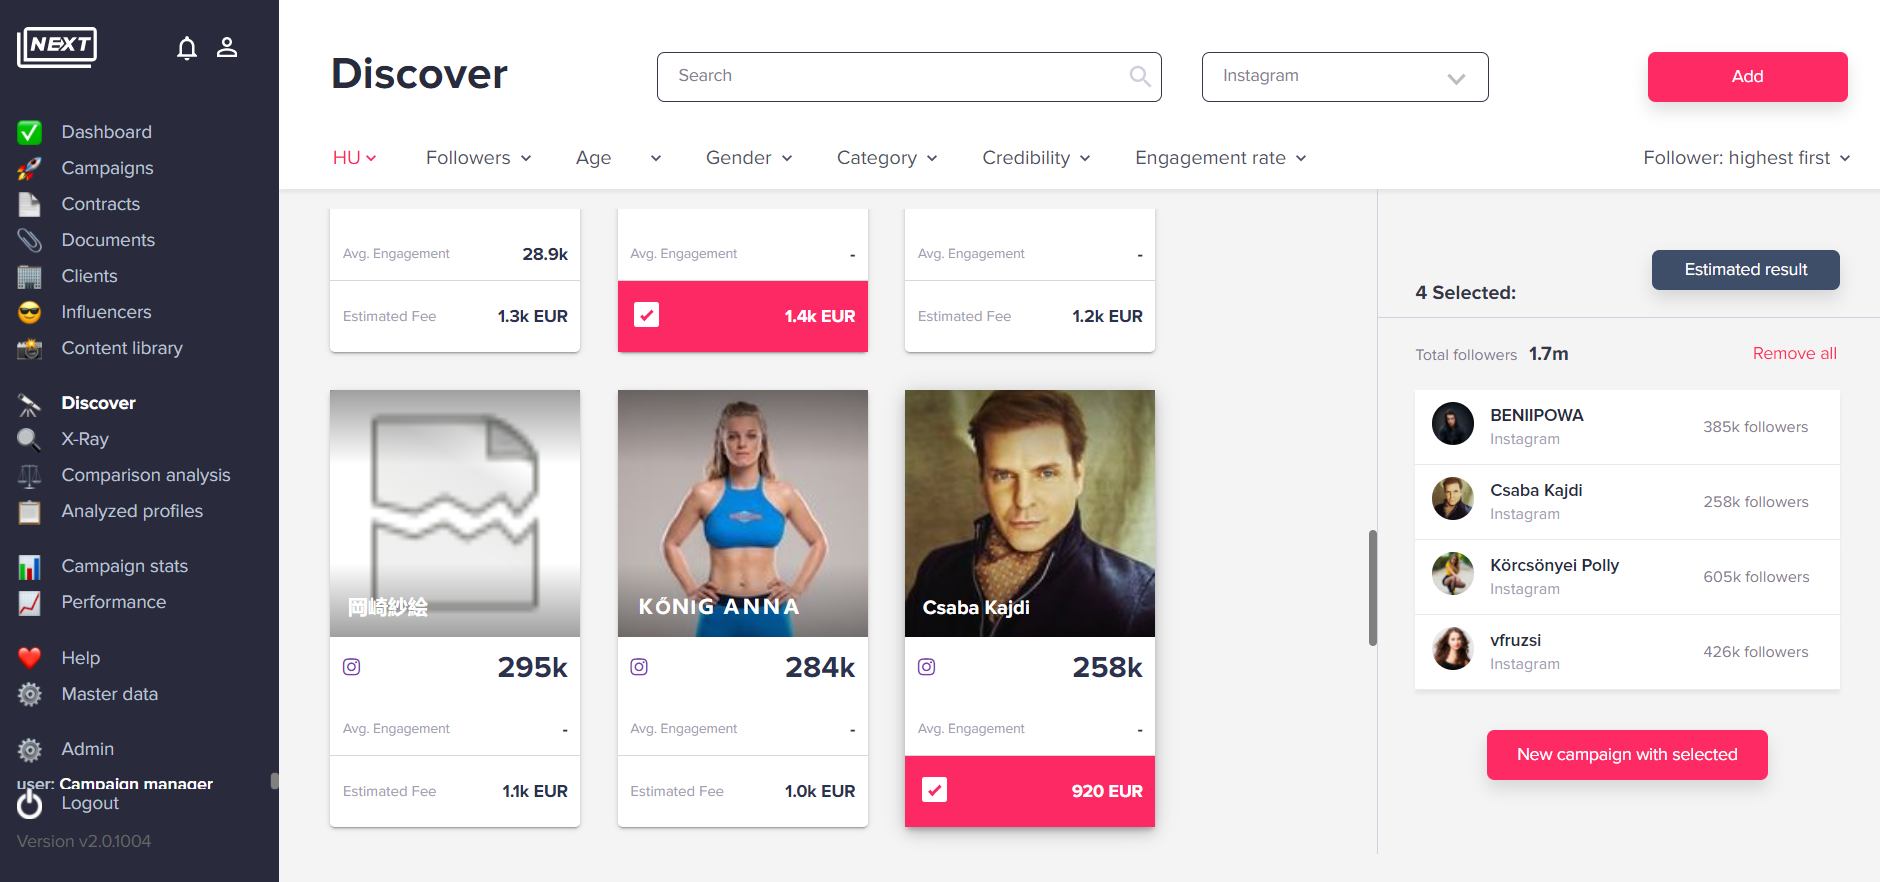The height and width of the screenshot is (882, 1880).
Task: Click the Help heart icon
Action: [x=30, y=658]
